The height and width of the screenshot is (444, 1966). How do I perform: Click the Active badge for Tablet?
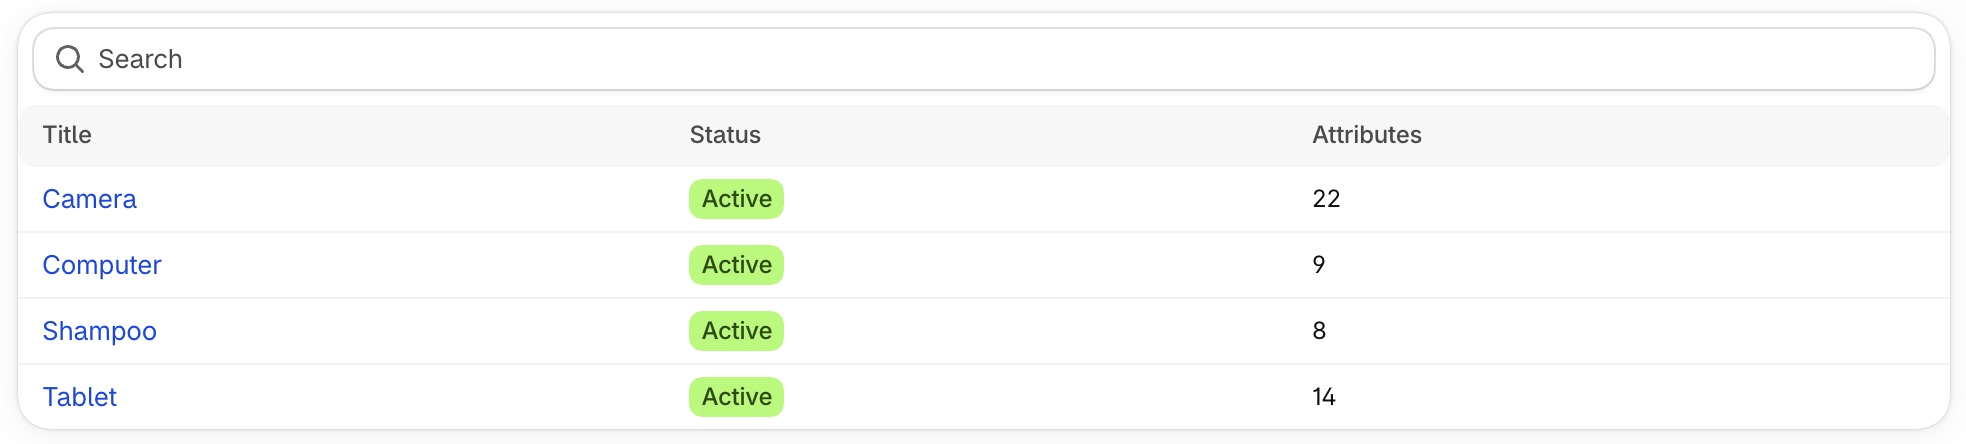[736, 397]
